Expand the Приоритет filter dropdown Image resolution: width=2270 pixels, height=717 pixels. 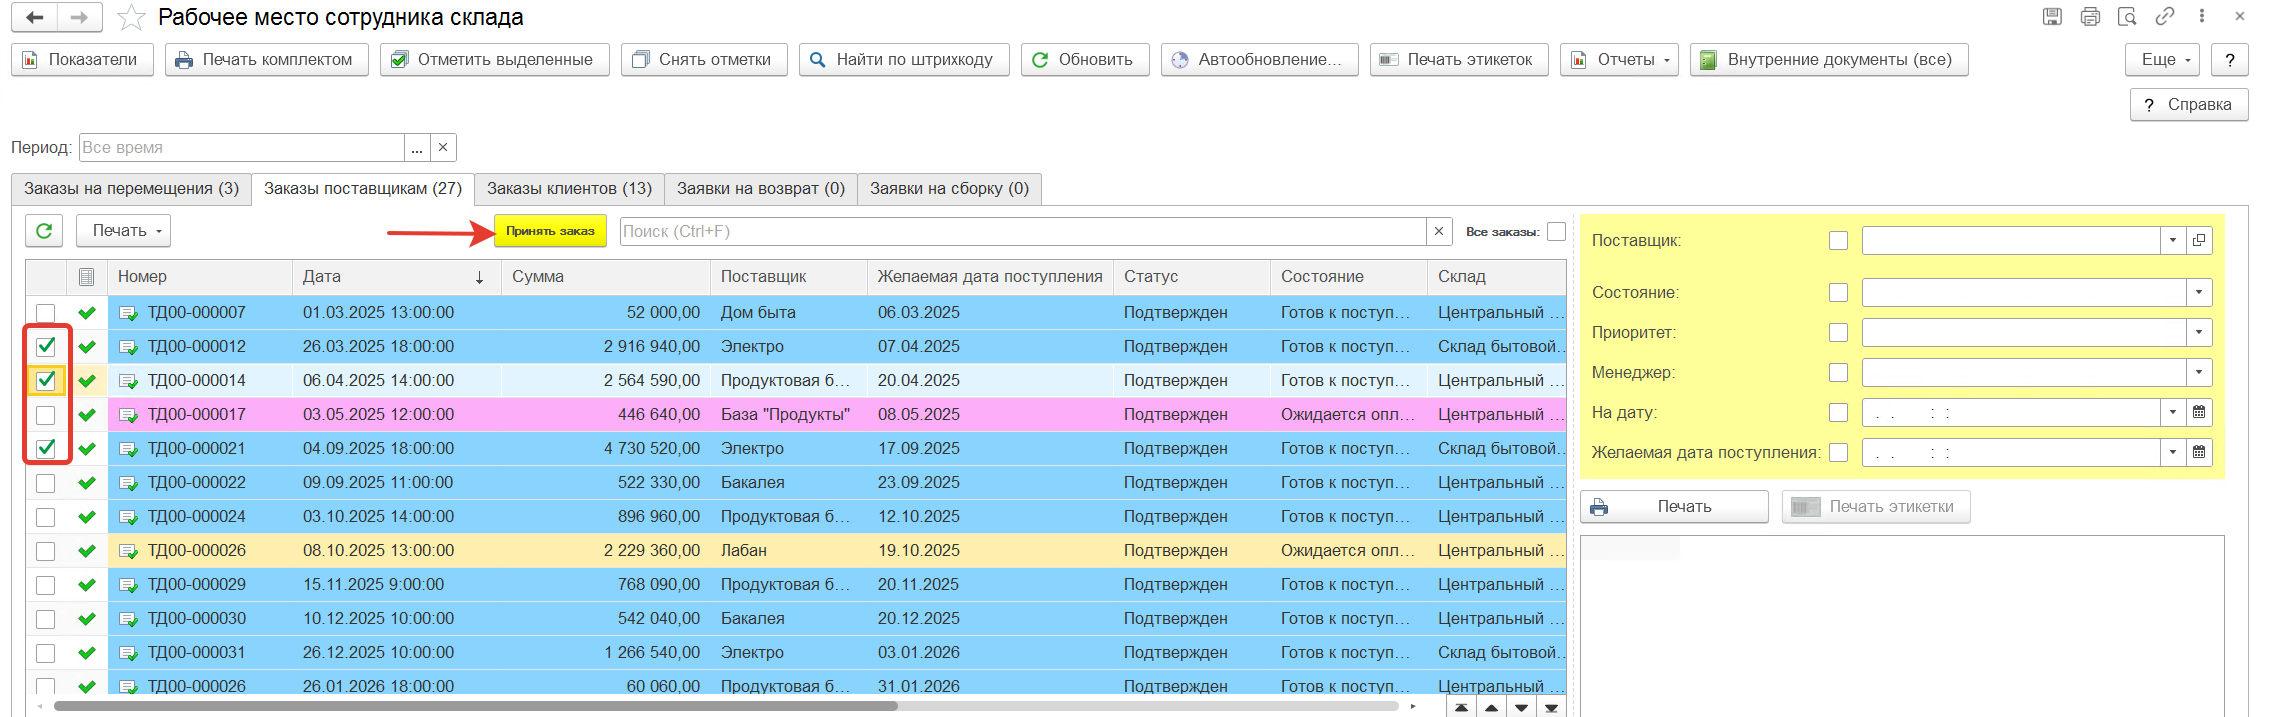pos(2199,332)
